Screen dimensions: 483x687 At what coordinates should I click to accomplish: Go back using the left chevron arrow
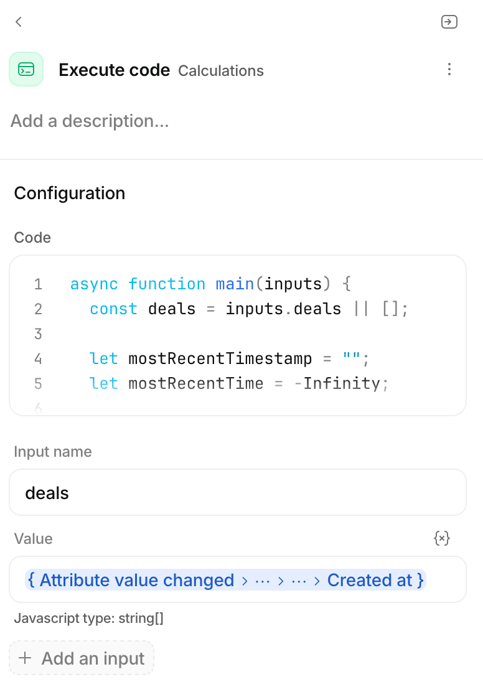point(18,22)
